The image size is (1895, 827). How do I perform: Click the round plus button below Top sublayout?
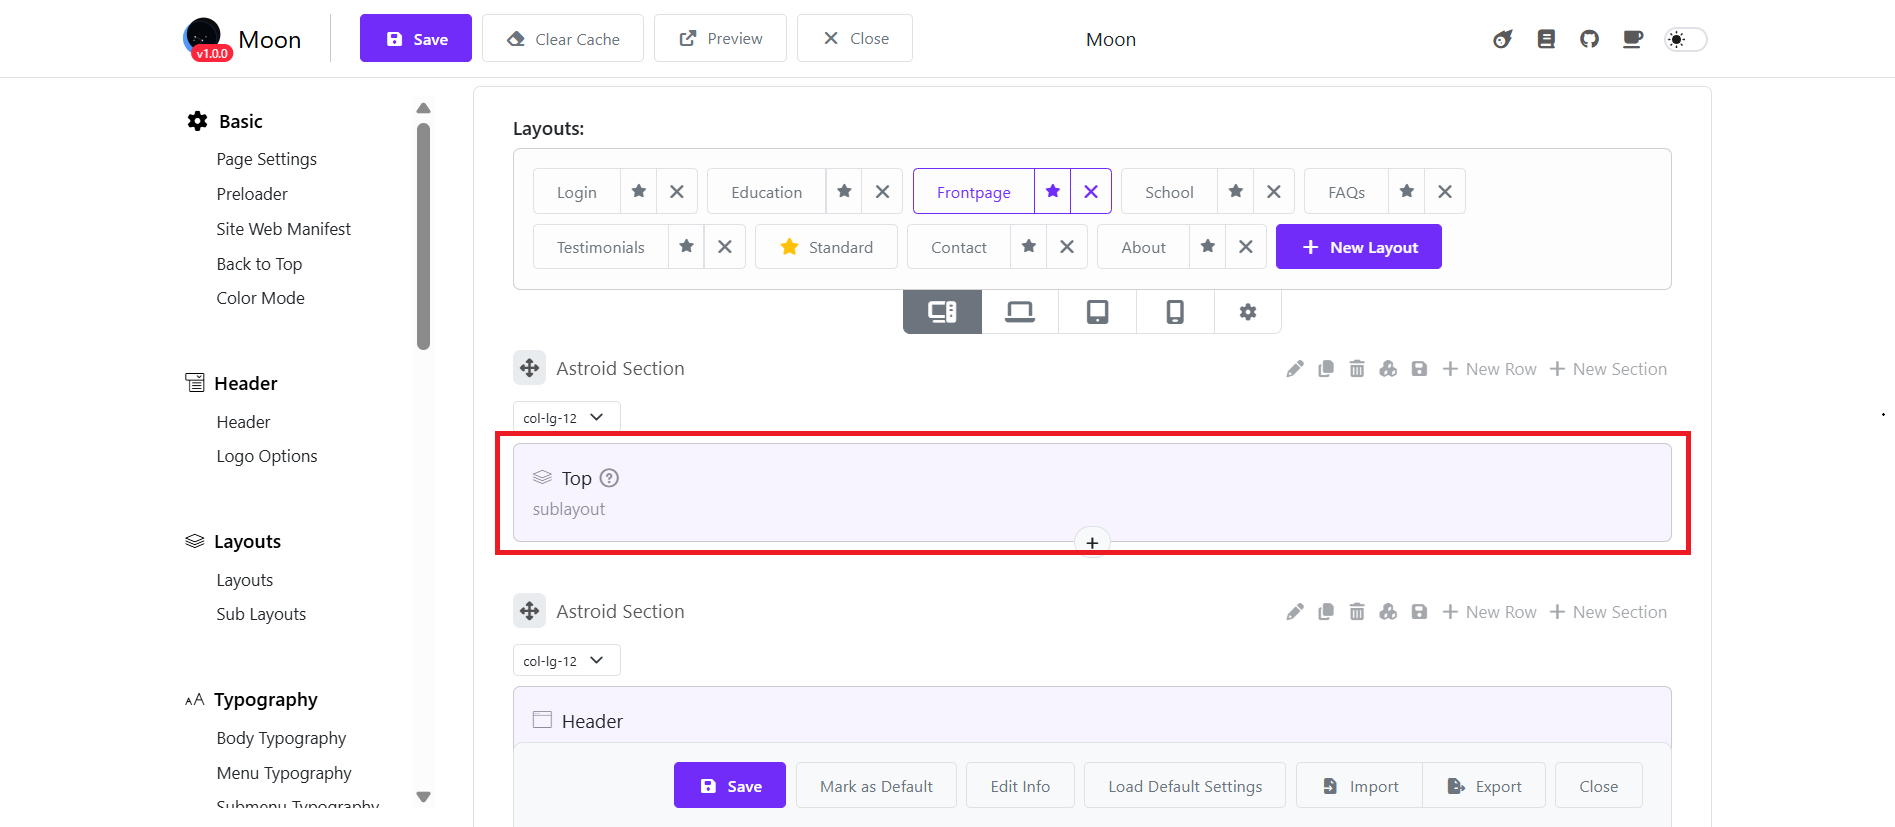click(1092, 543)
